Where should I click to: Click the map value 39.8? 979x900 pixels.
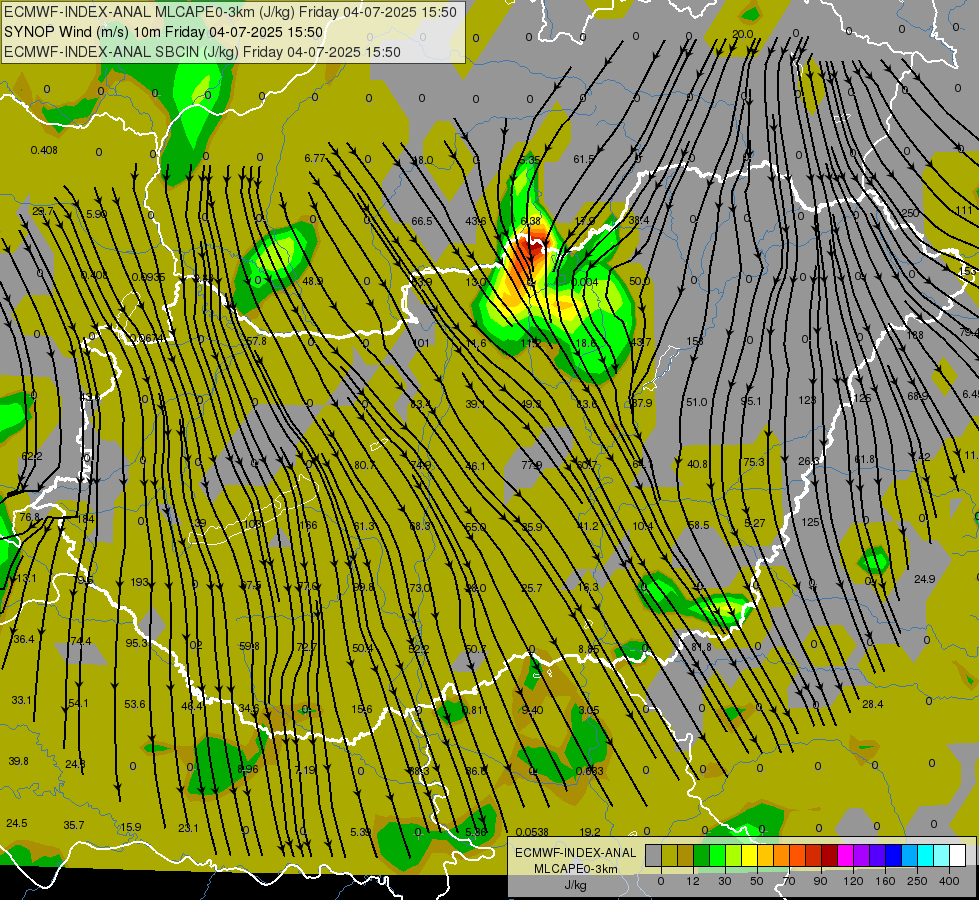[19, 761]
